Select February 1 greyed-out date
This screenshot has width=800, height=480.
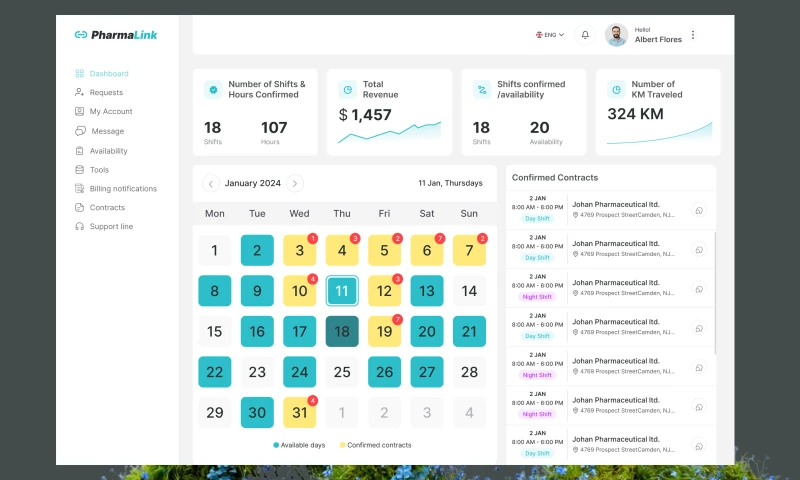342,412
